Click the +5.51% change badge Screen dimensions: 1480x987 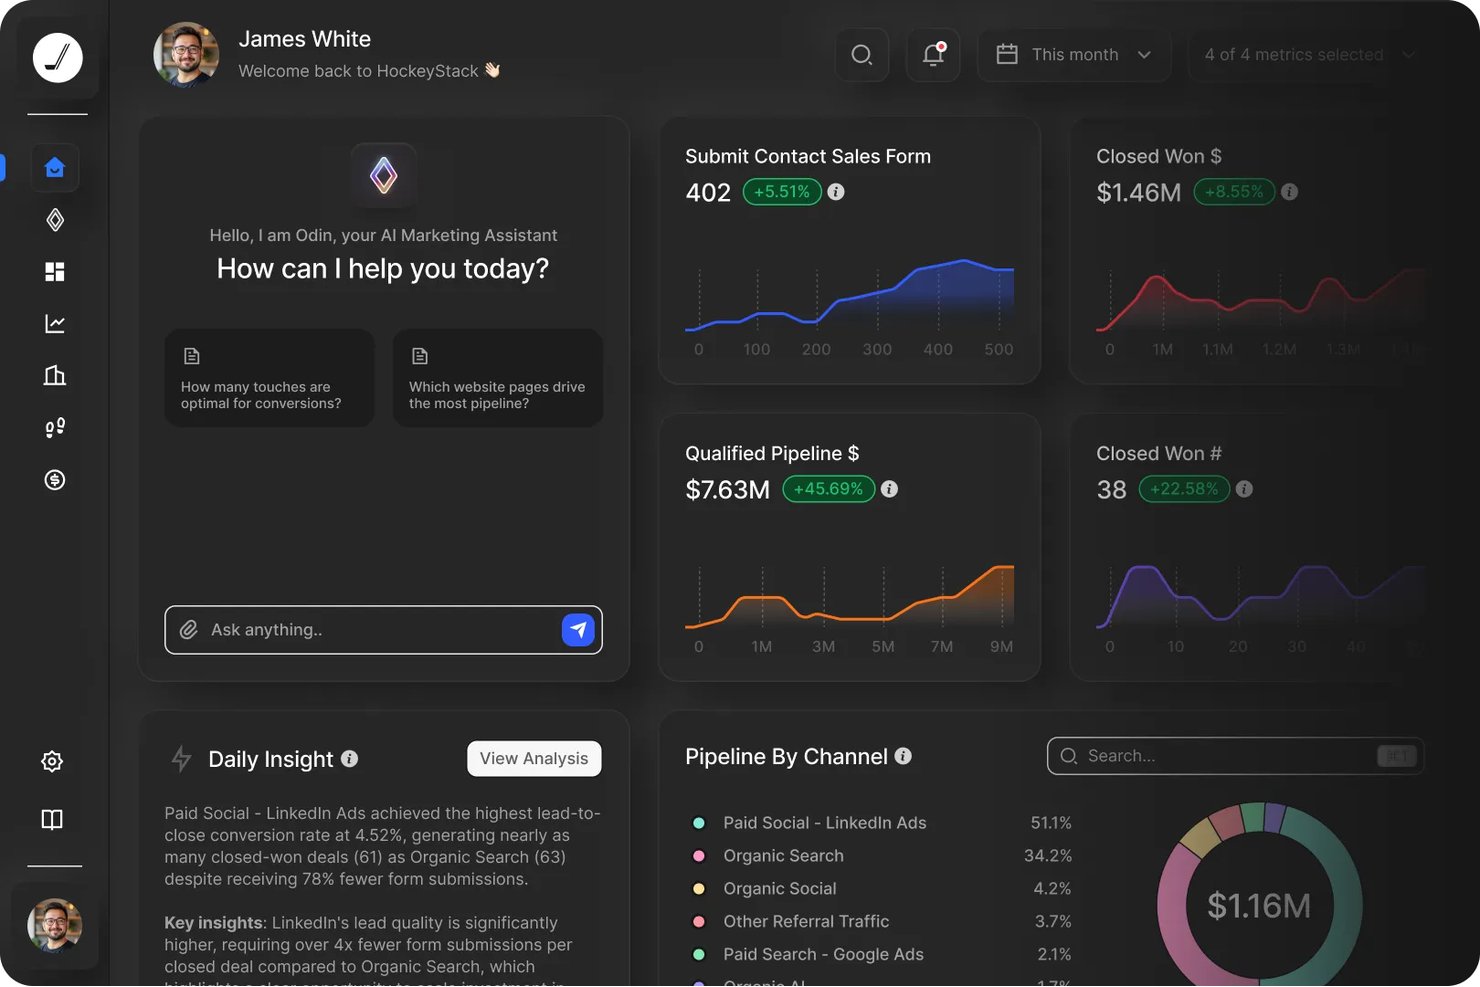pyautogui.click(x=782, y=192)
